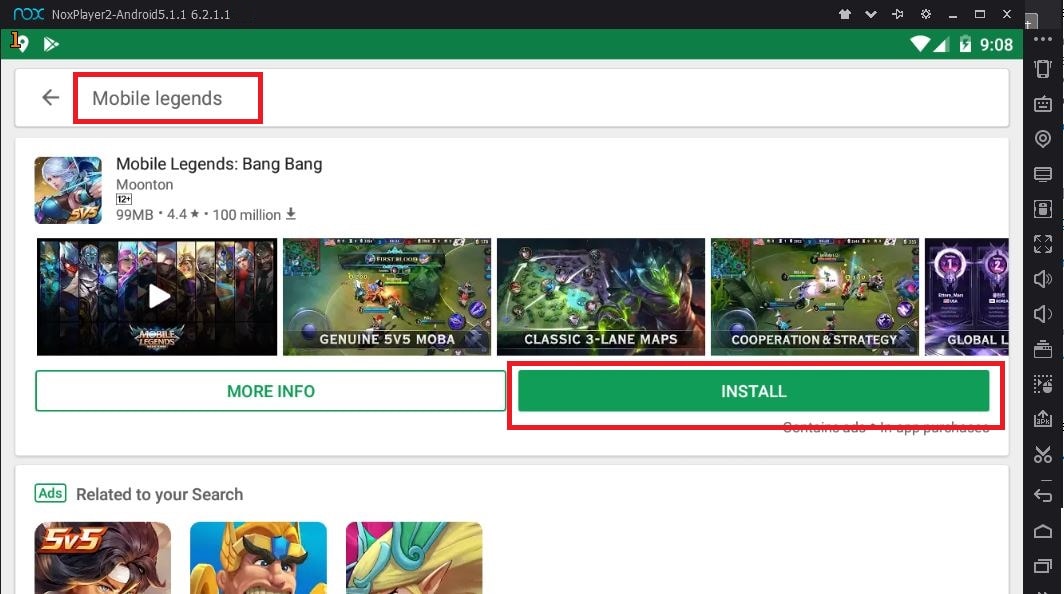1064x594 pixels.
Task: Click the Related to your Search heading
Action: (x=159, y=494)
